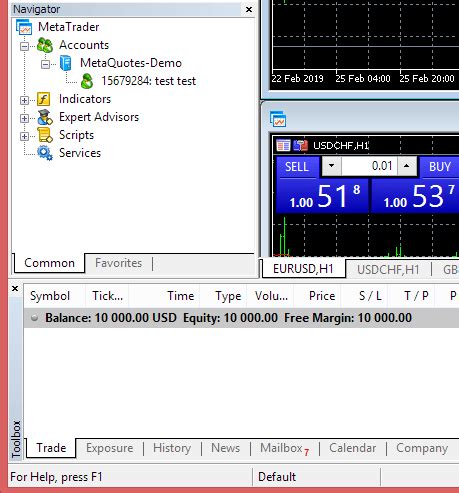
Task: Increase trade volume with the up arrow
Action: tap(407, 166)
